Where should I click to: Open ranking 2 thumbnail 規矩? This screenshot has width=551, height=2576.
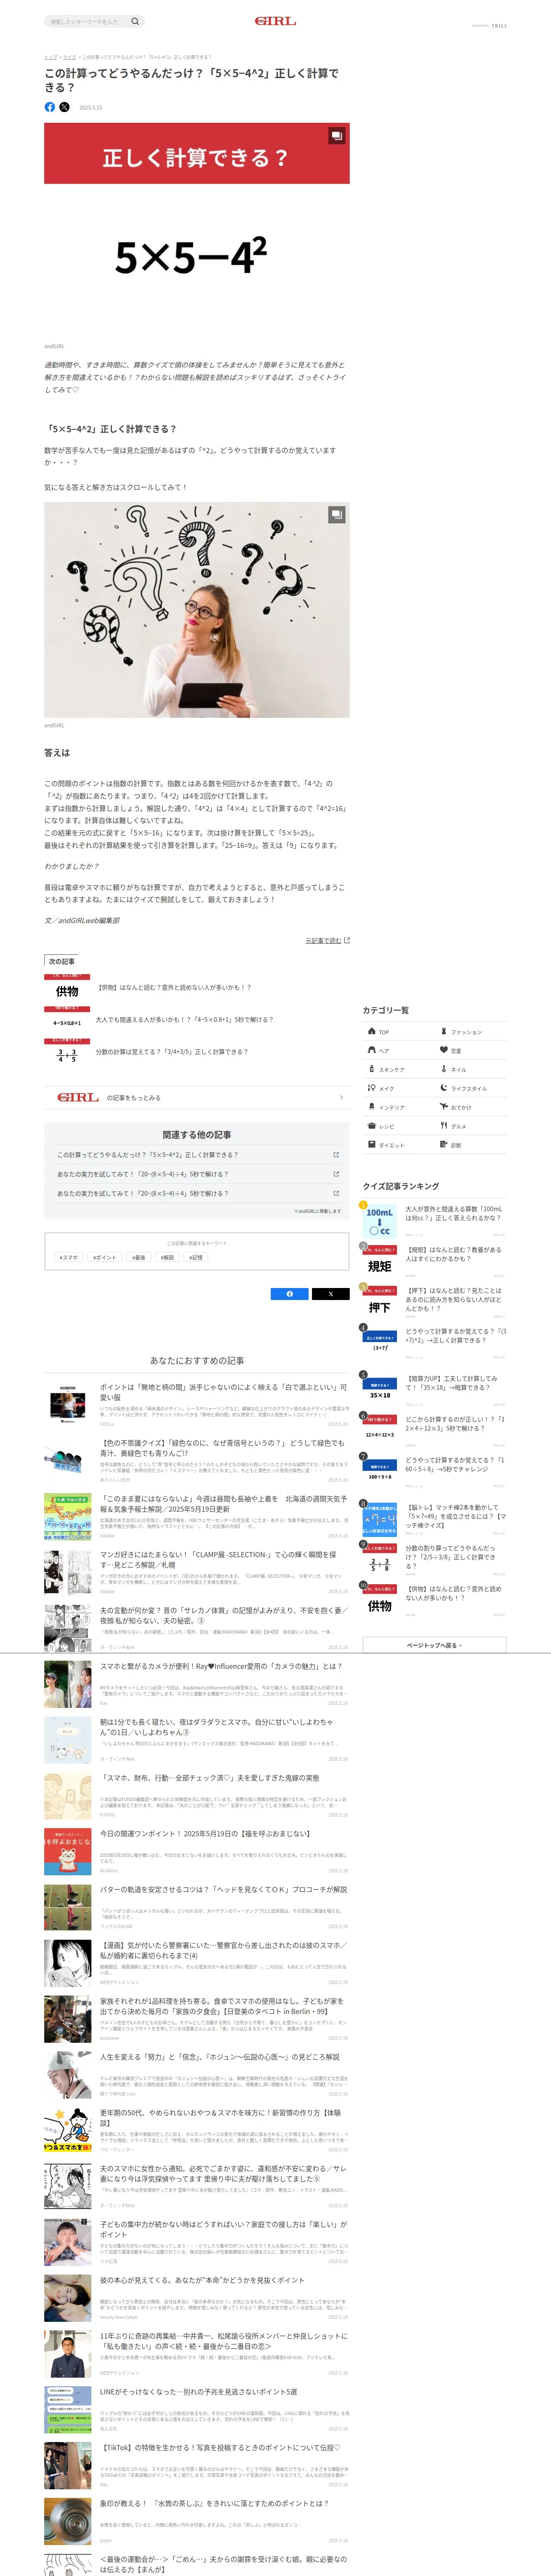click(380, 1262)
